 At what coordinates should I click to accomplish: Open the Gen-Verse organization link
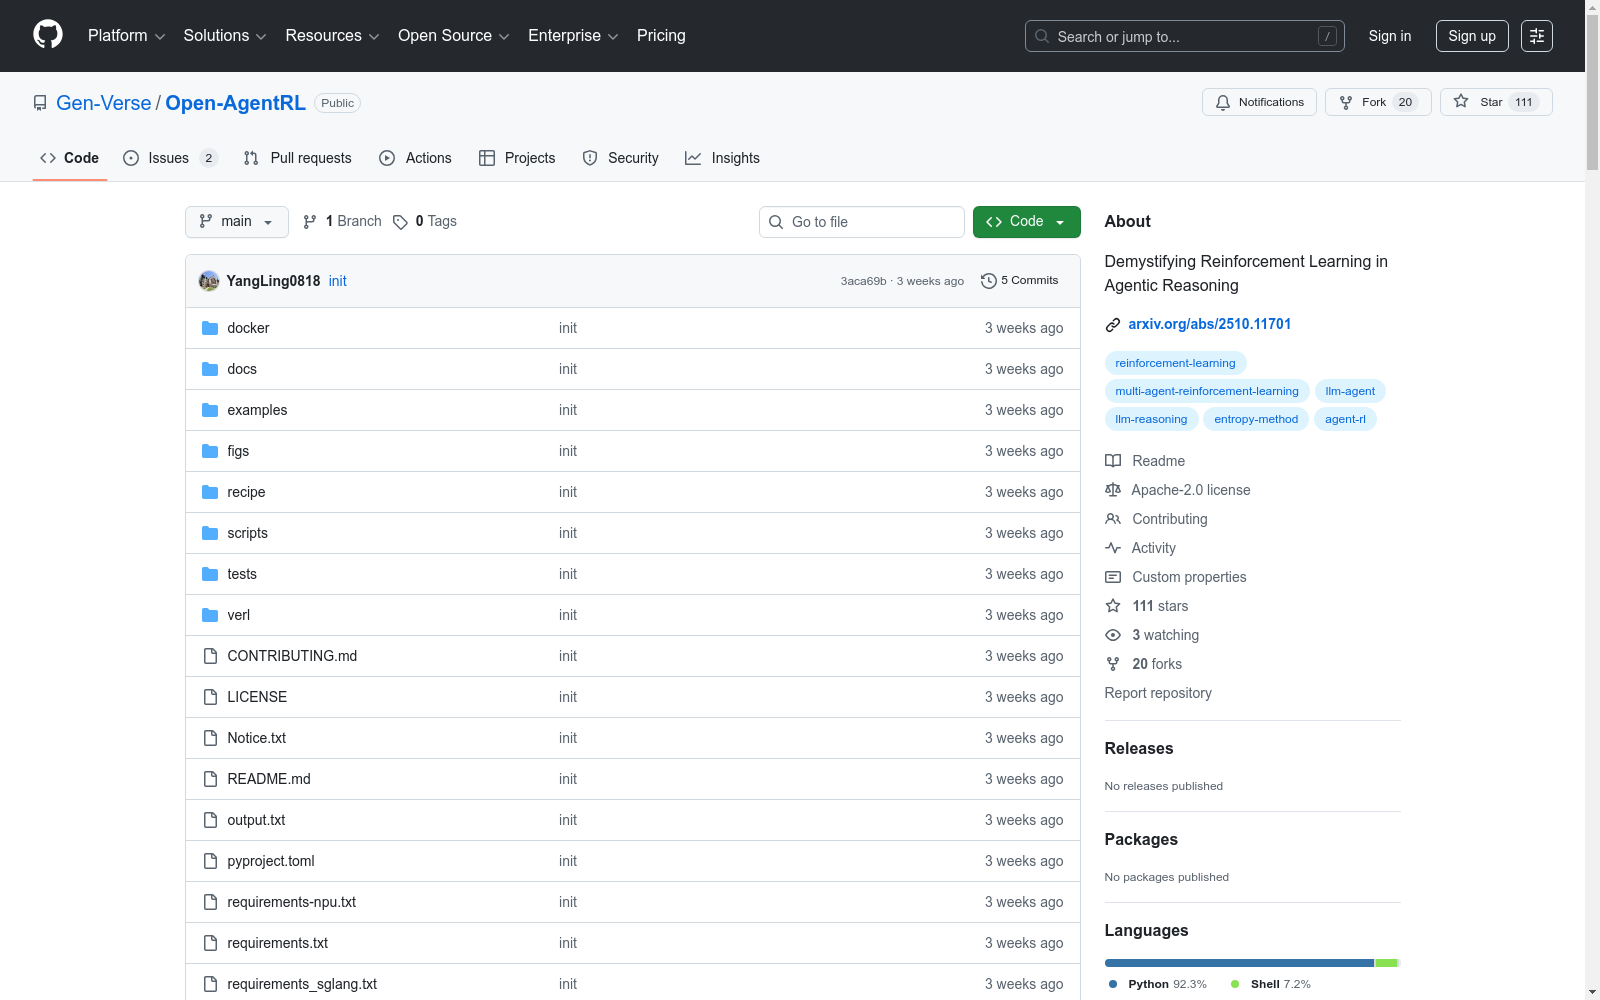click(x=104, y=103)
